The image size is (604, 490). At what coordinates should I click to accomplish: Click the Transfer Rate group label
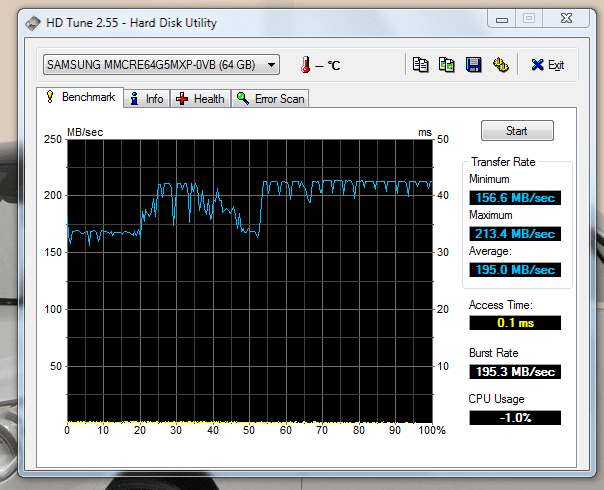pos(503,162)
